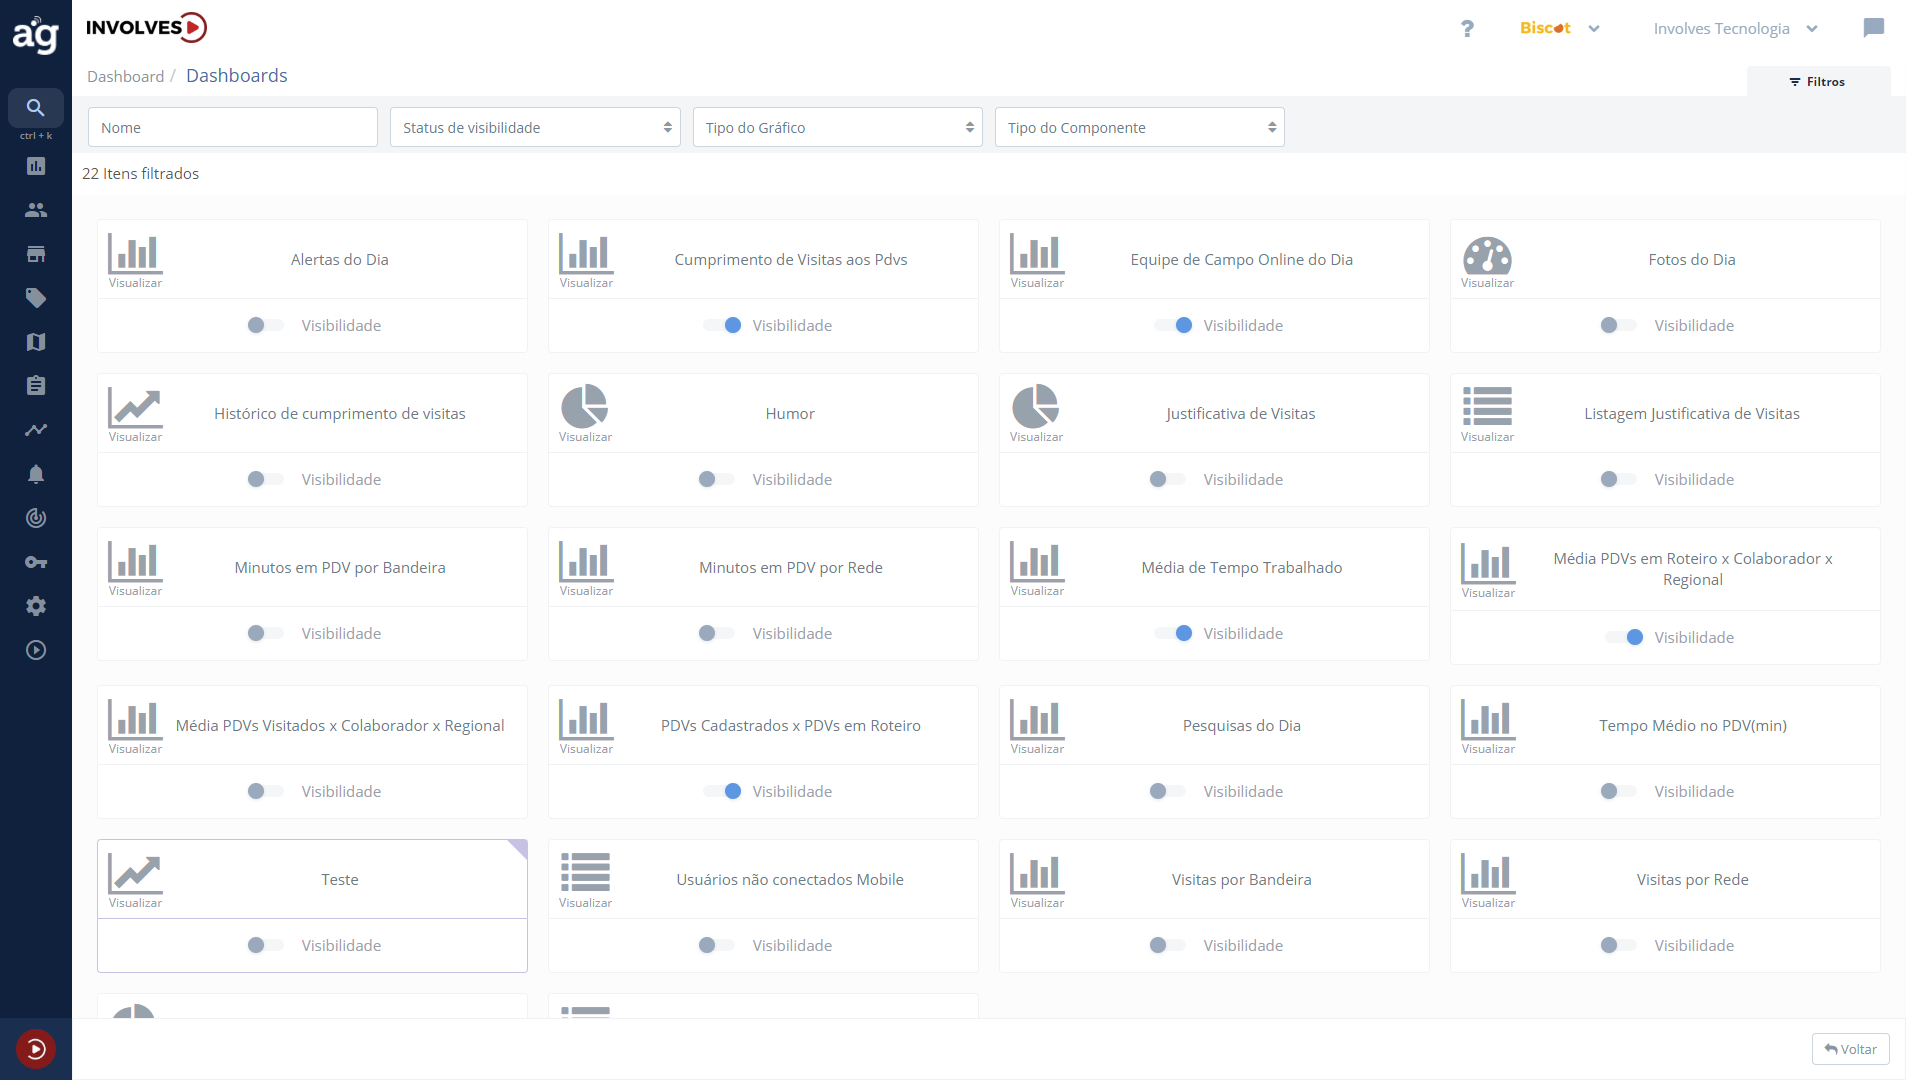
Task: View the Pesquisas do Dia bar chart
Action: 1037,720
